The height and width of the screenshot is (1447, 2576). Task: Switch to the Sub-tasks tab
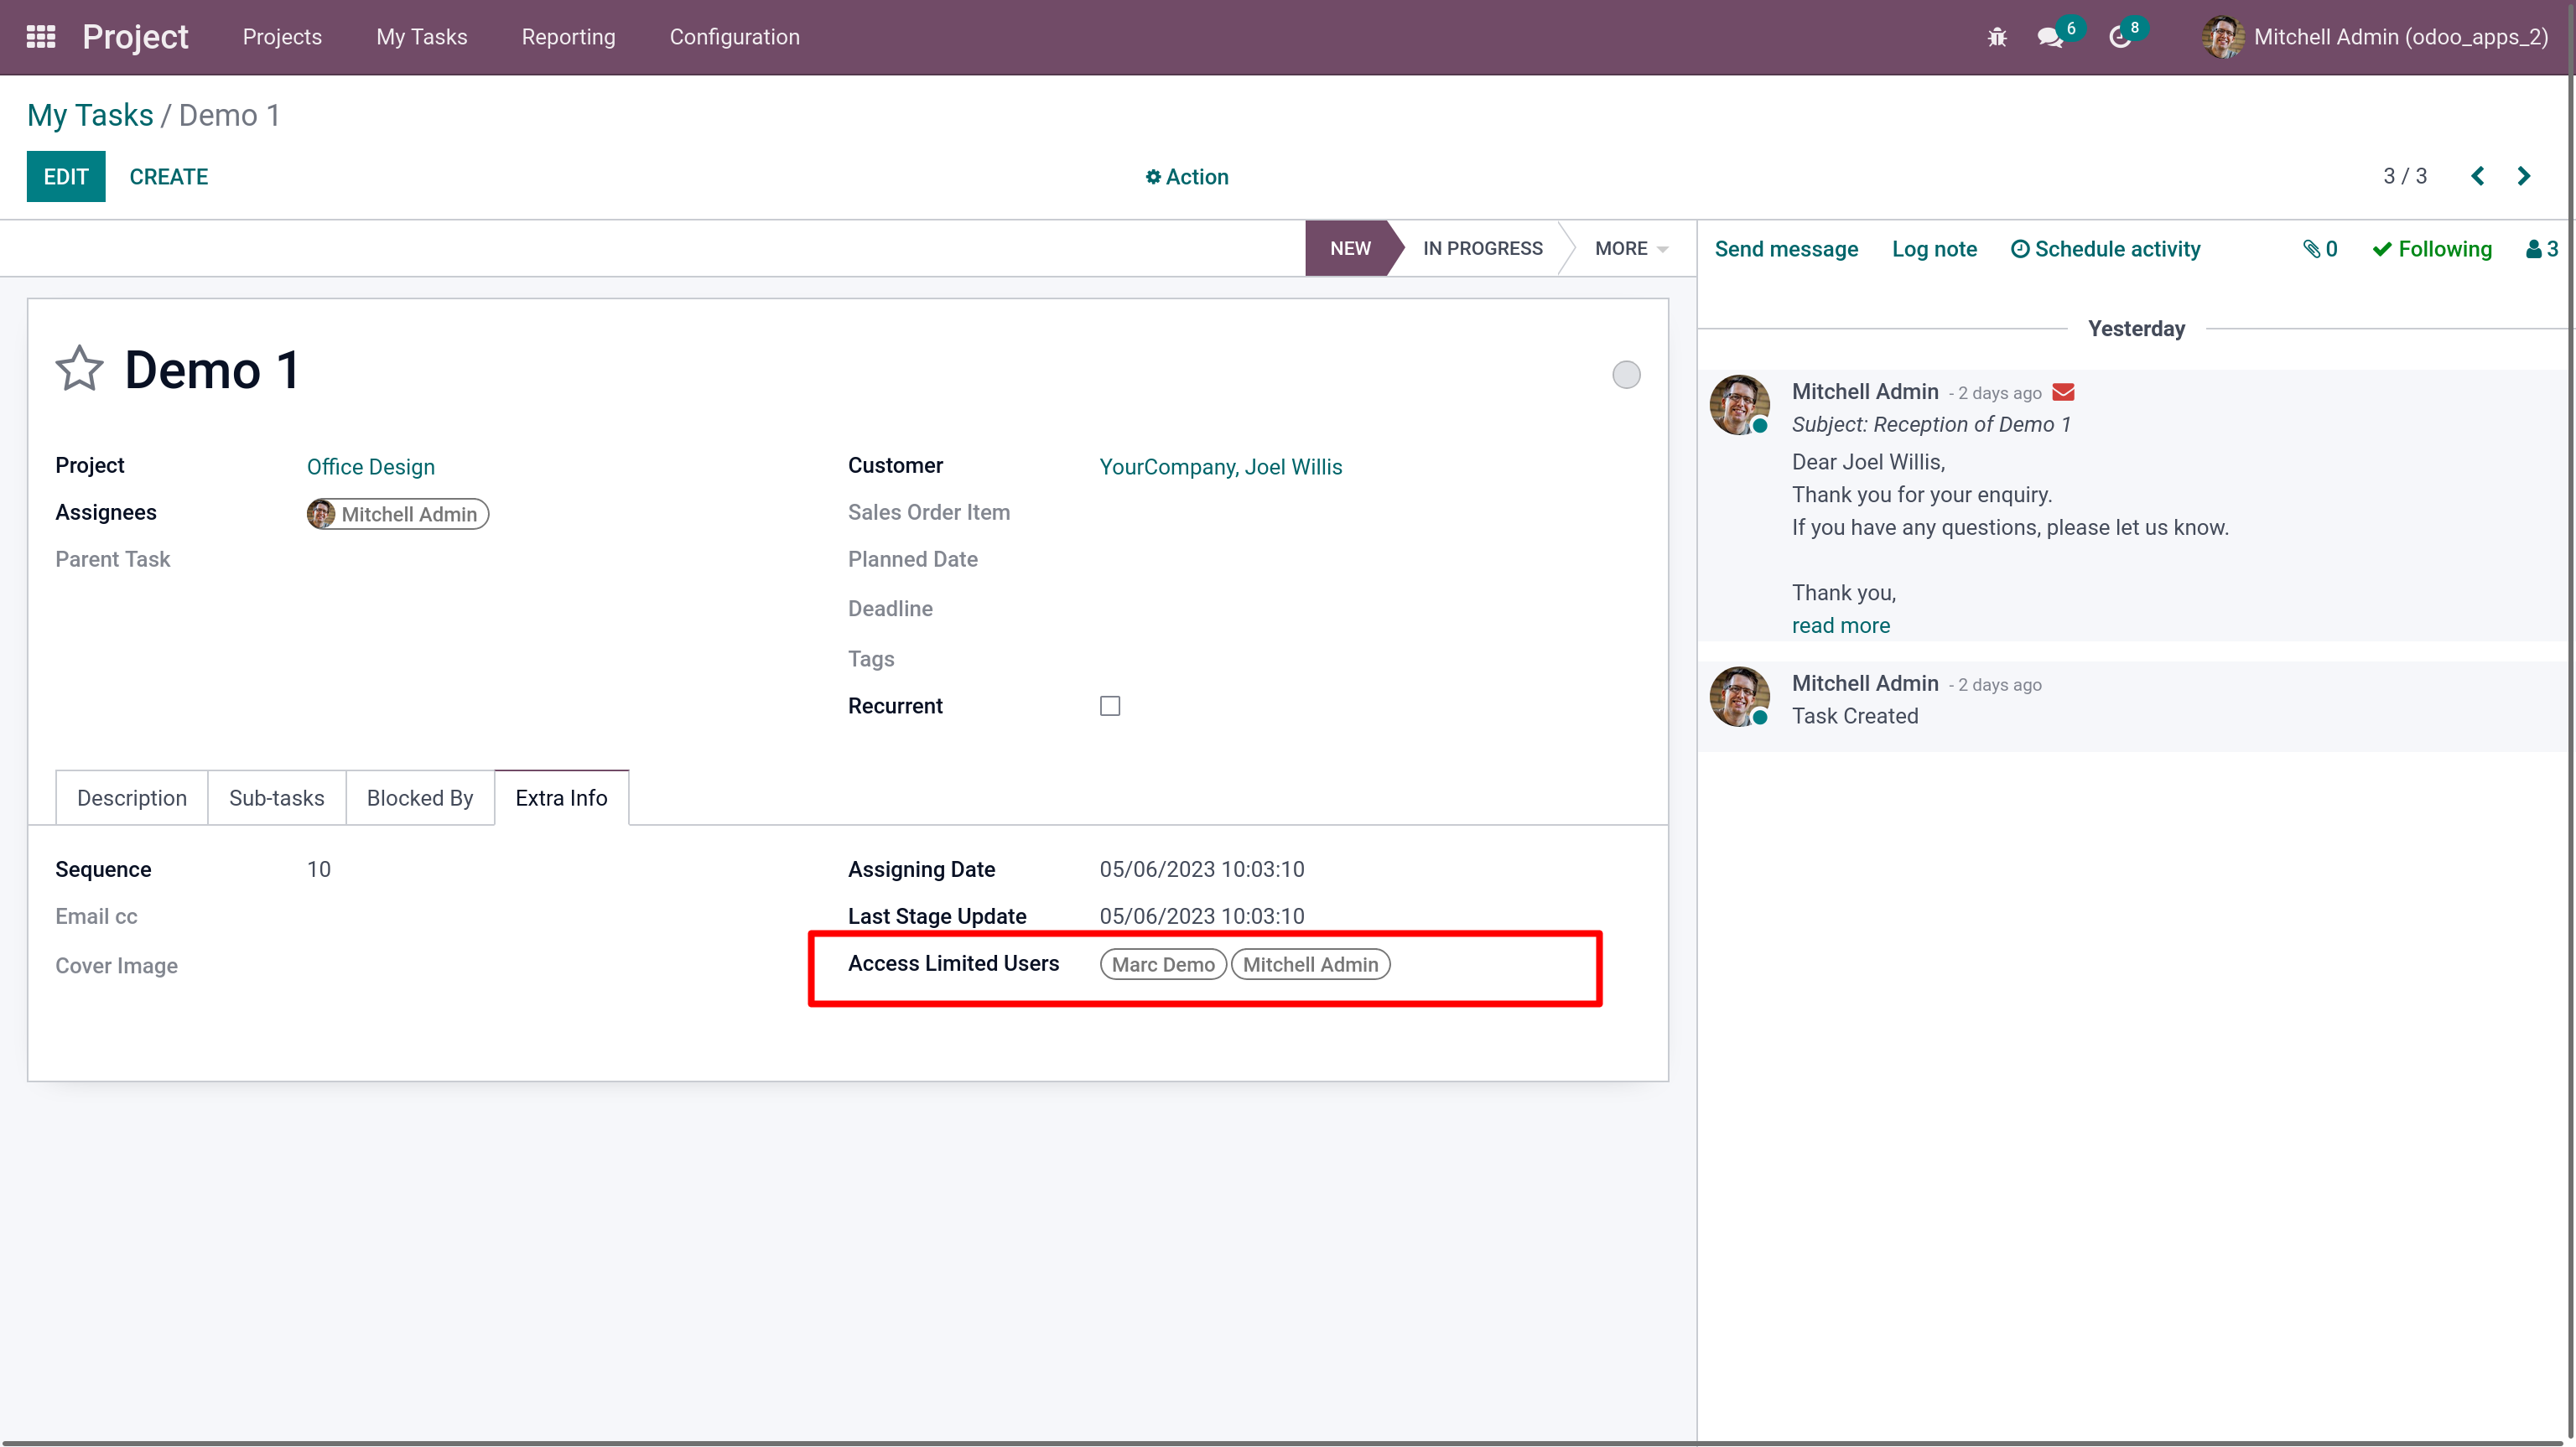276,798
